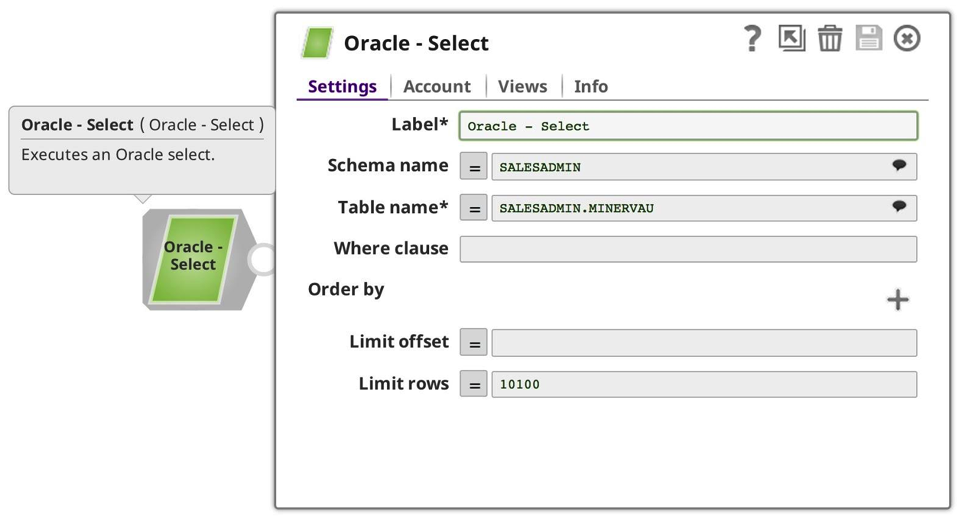
Task: Click the green parallelogram icon in dialog header
Action: pos(317,43)
